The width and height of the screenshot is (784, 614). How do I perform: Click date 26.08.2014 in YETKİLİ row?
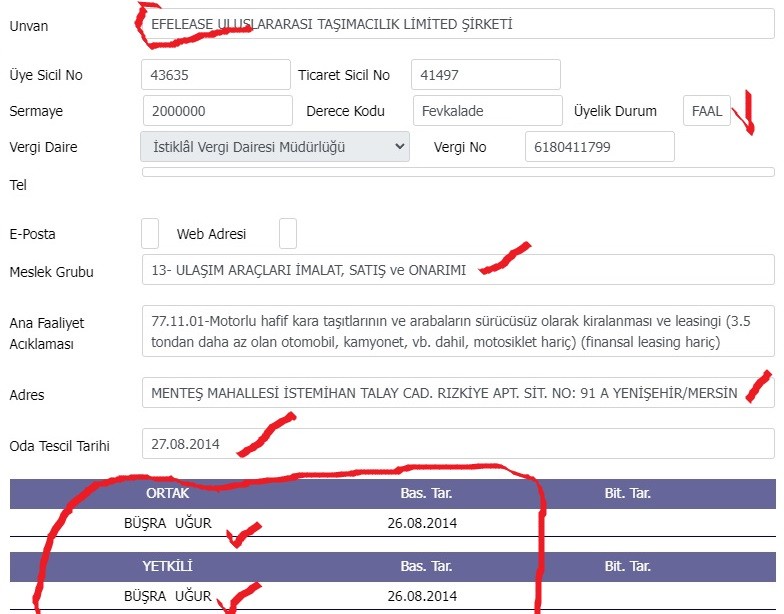(x=422, y=596)
